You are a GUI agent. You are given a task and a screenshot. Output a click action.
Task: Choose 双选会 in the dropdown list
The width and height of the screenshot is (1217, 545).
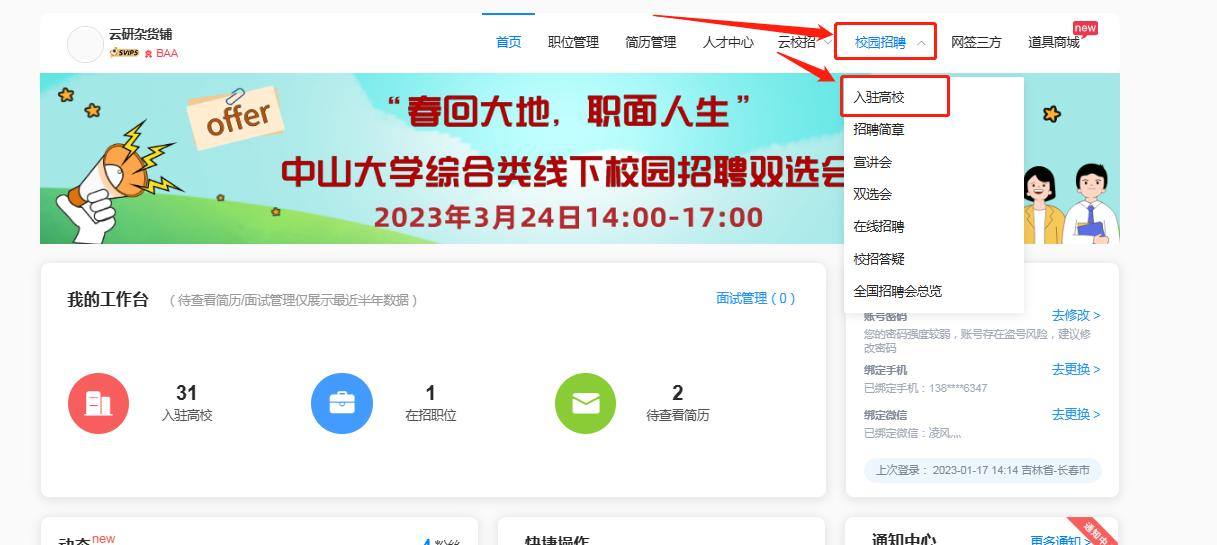tap(872, 194)
